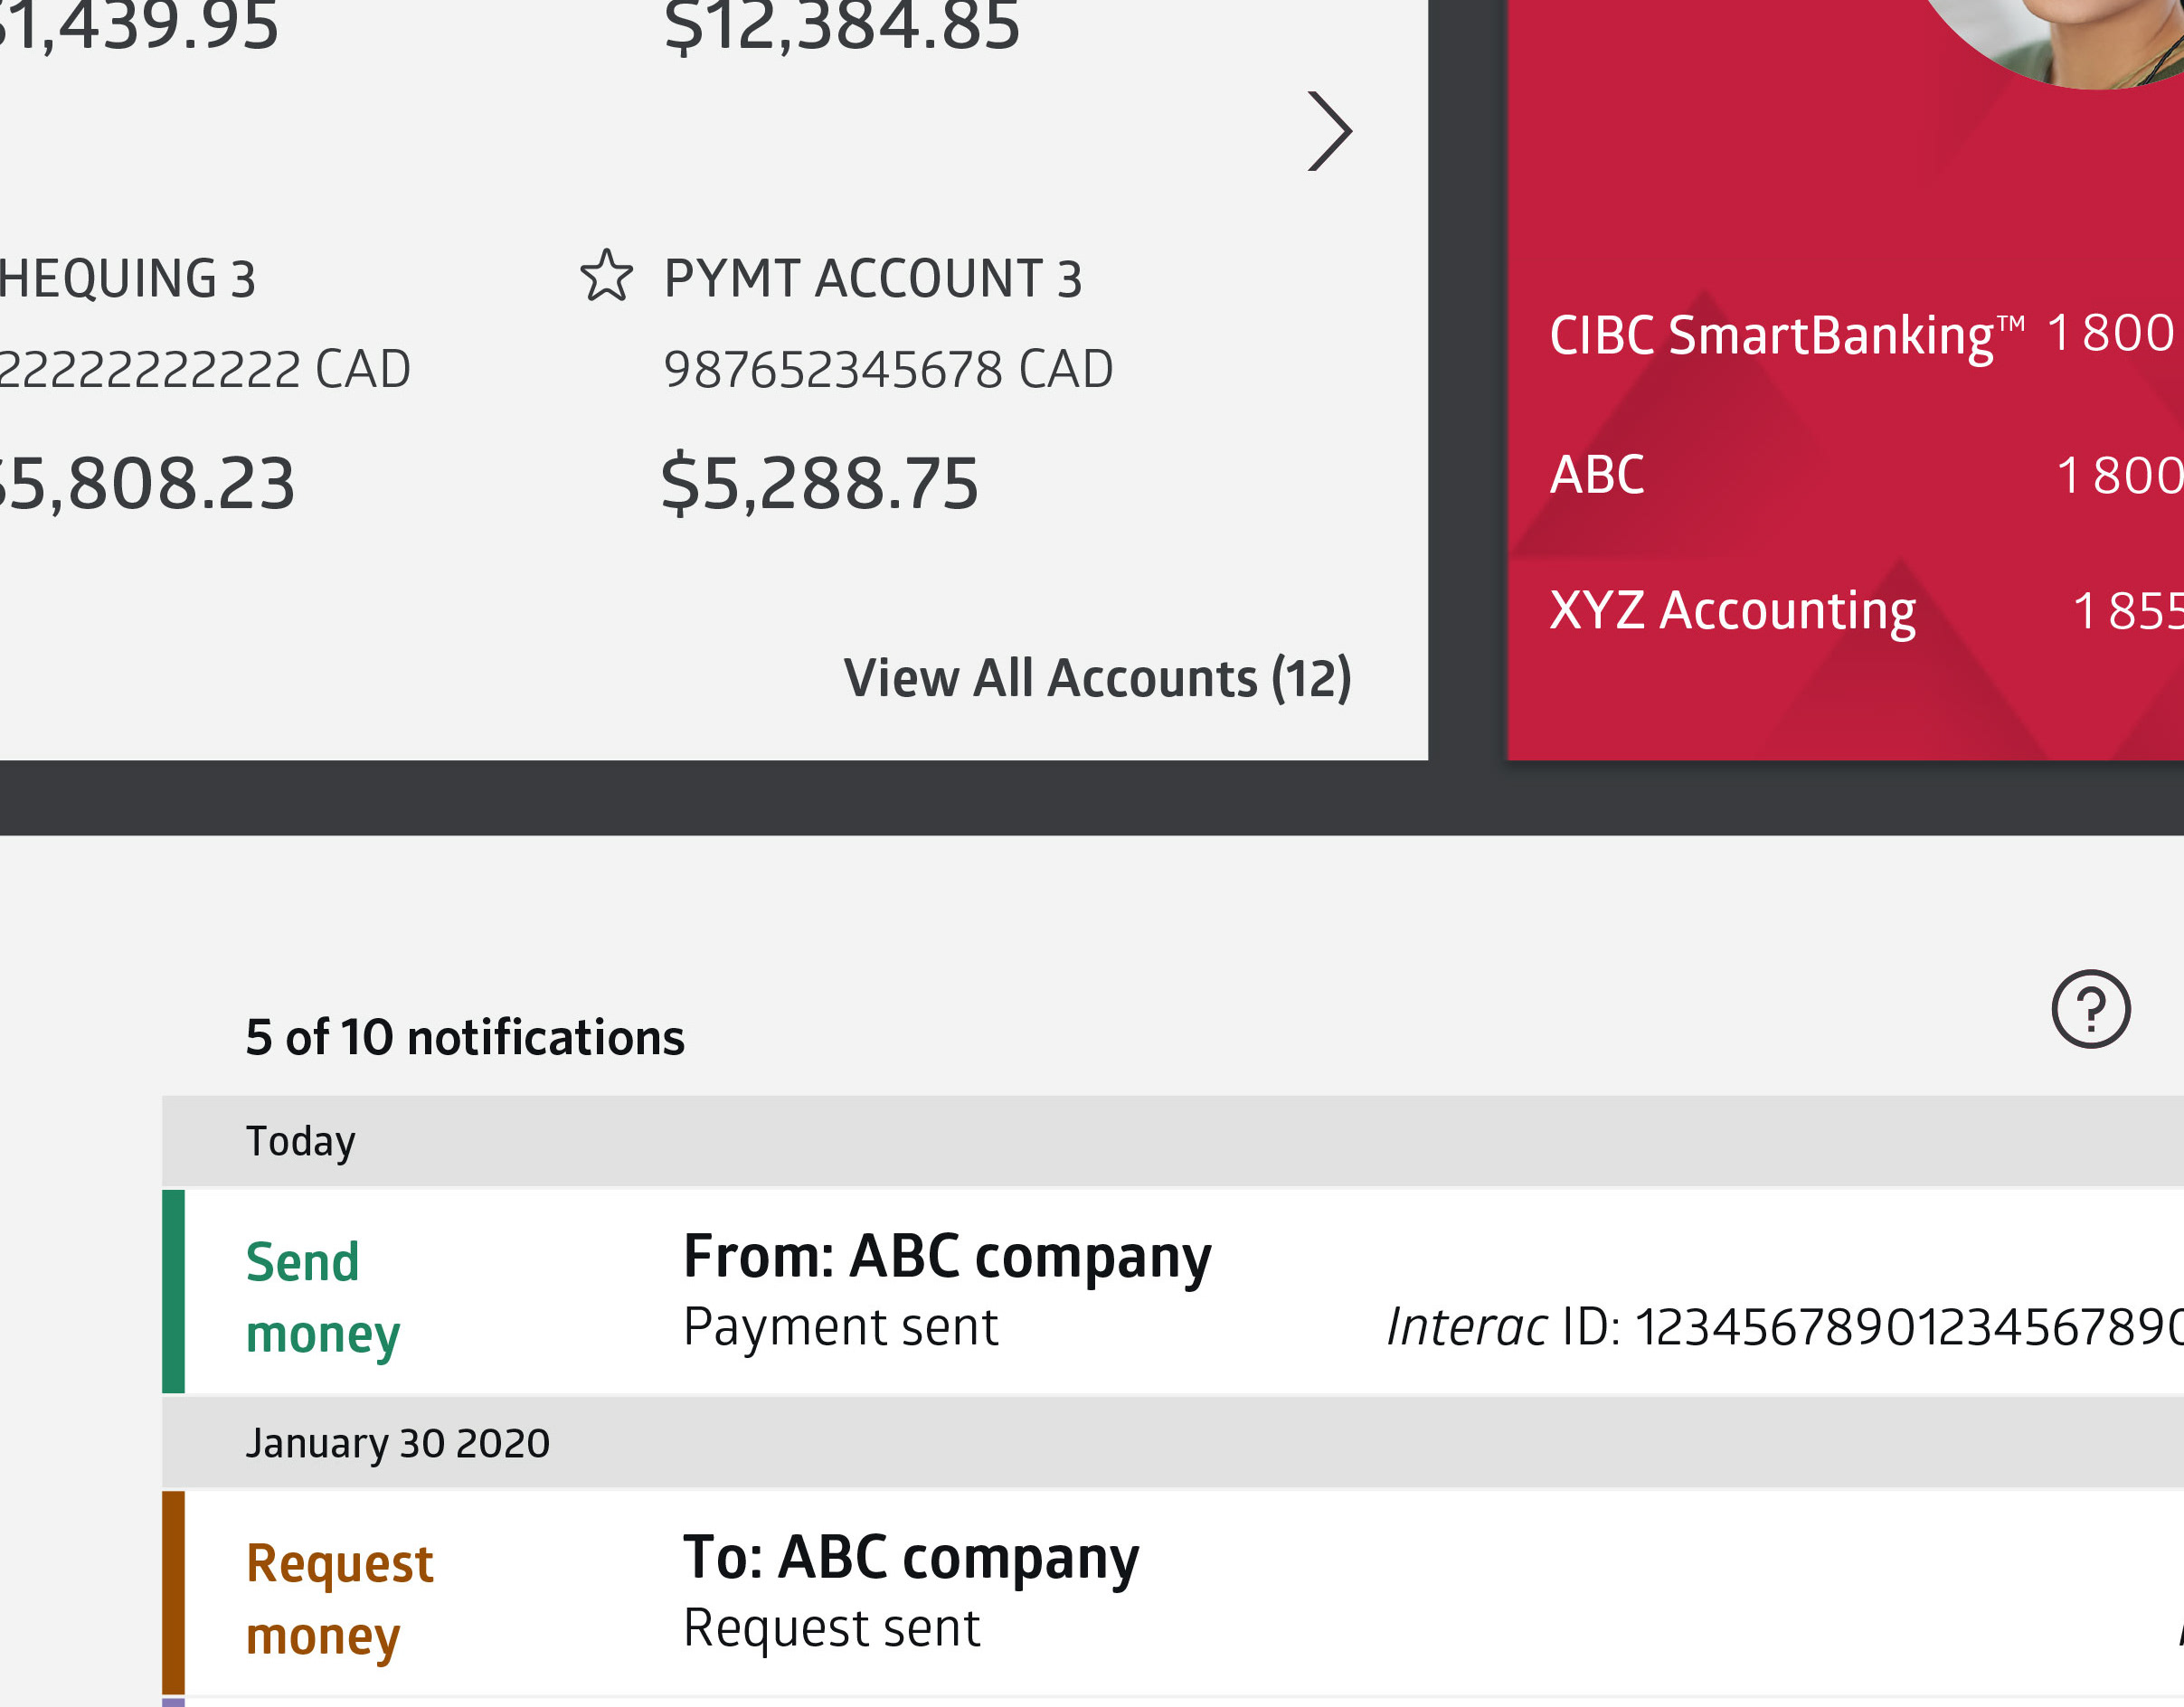Viewport: 2184px width, 1707px height.
Task: Toggle the favorite star for PYMT ACCOUNT 3
Action: click(x=606, y=276)
